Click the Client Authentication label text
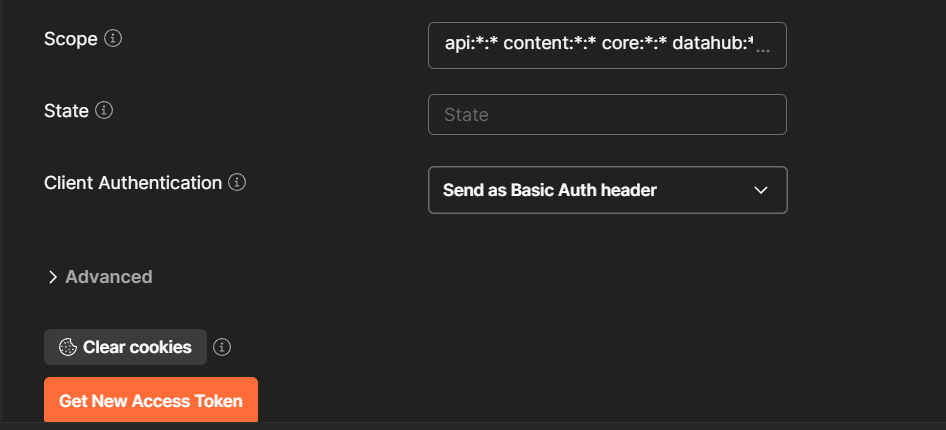The image size is (946, 430). pyautogui.click(x=133, y=183)
